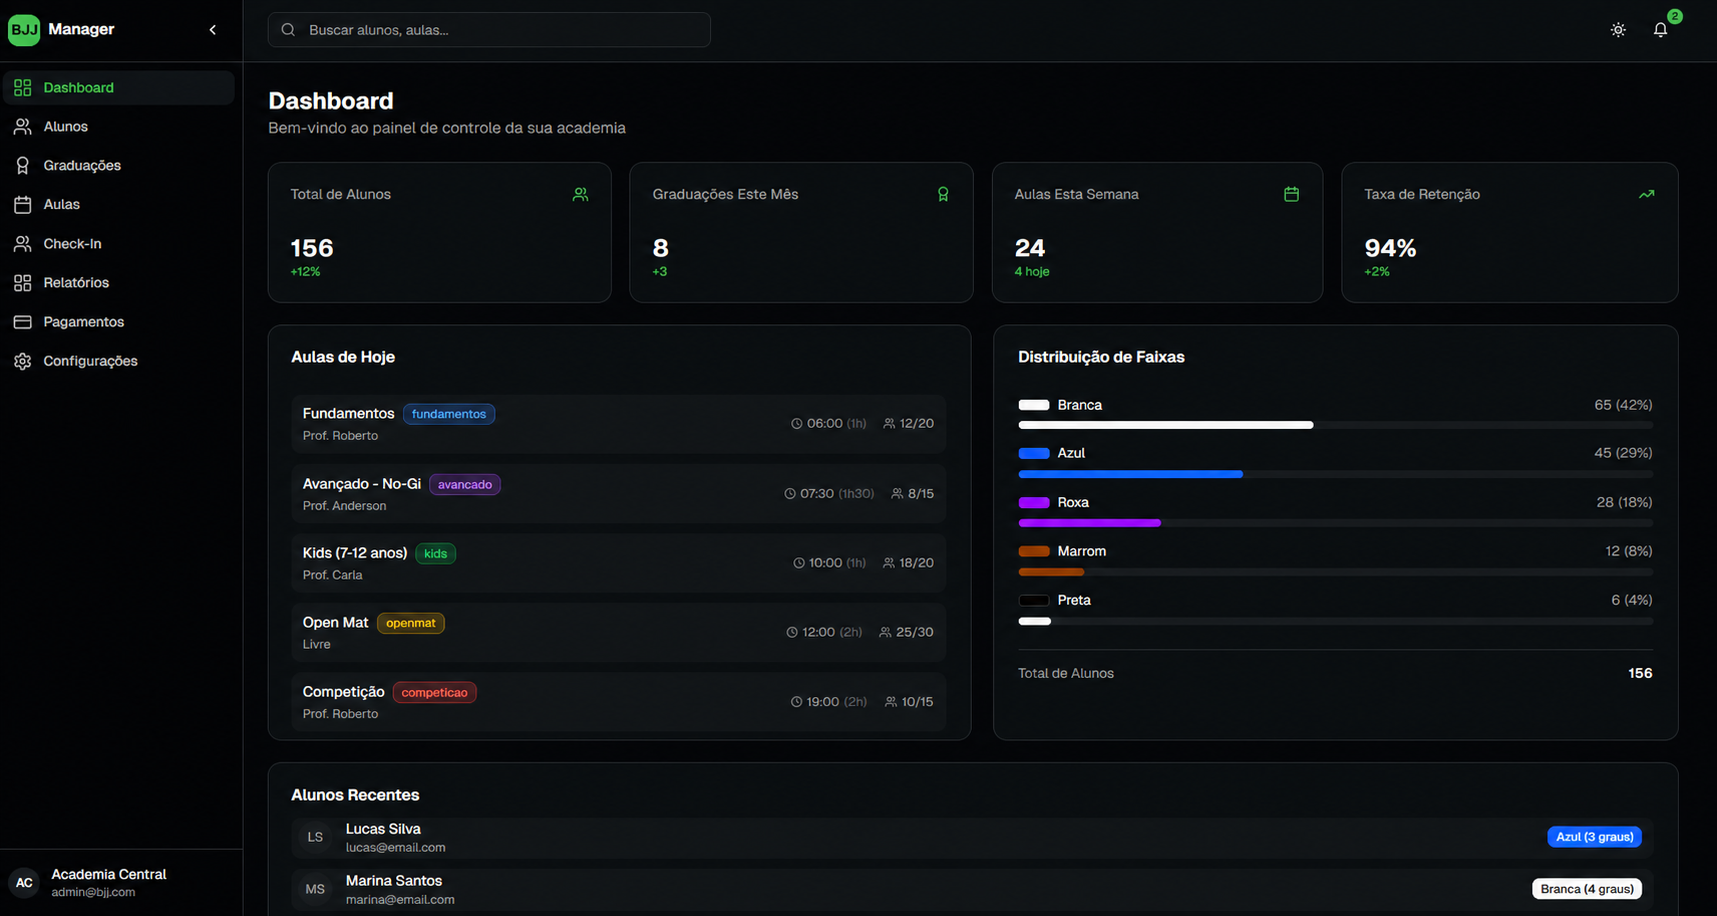This screenshot has height=916, width=1717.
Task: Open the Kids (7-12 anos) class
Action: point(619,563)
